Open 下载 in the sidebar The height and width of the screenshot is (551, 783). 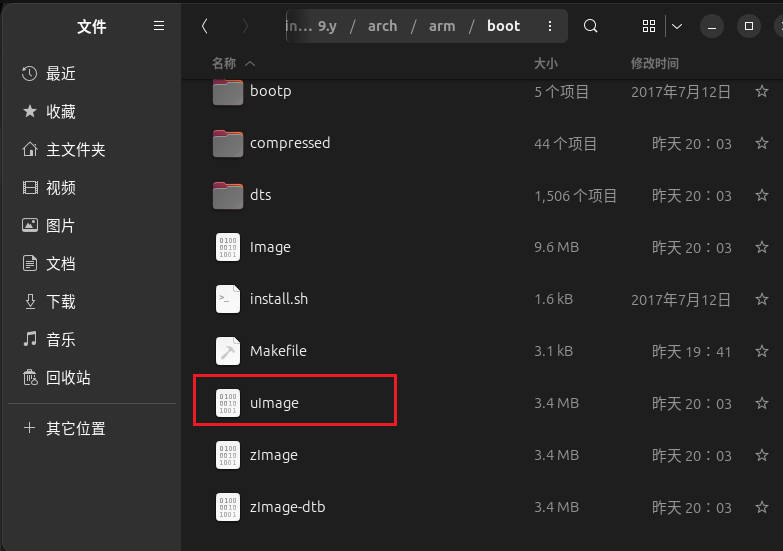point(61,301)
